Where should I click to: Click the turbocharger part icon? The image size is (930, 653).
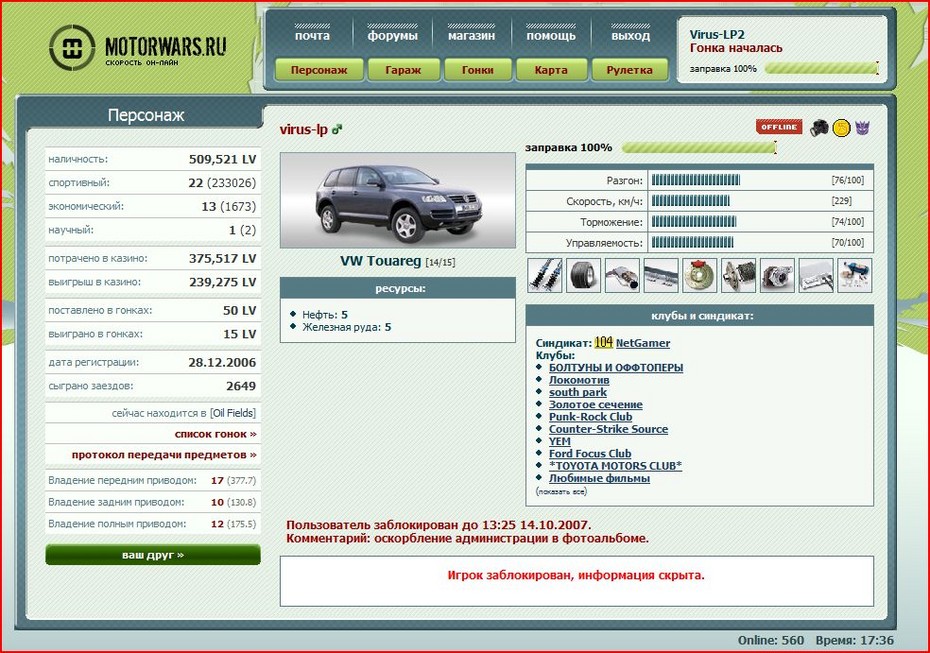pos(777,275)
